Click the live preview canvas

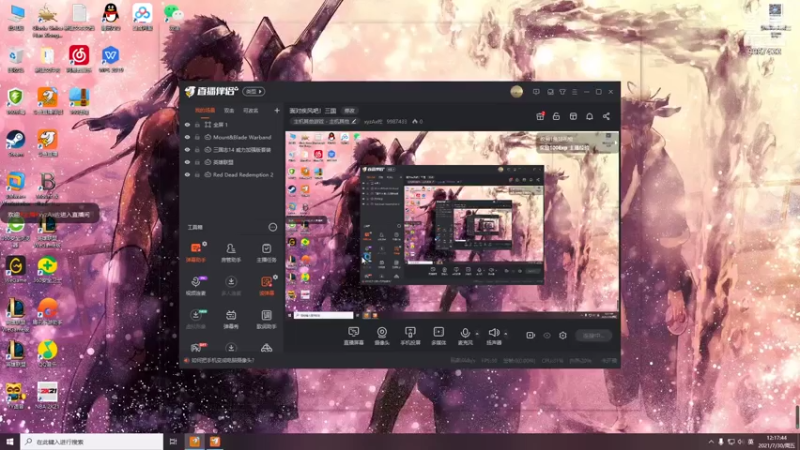tap(452, 225)
